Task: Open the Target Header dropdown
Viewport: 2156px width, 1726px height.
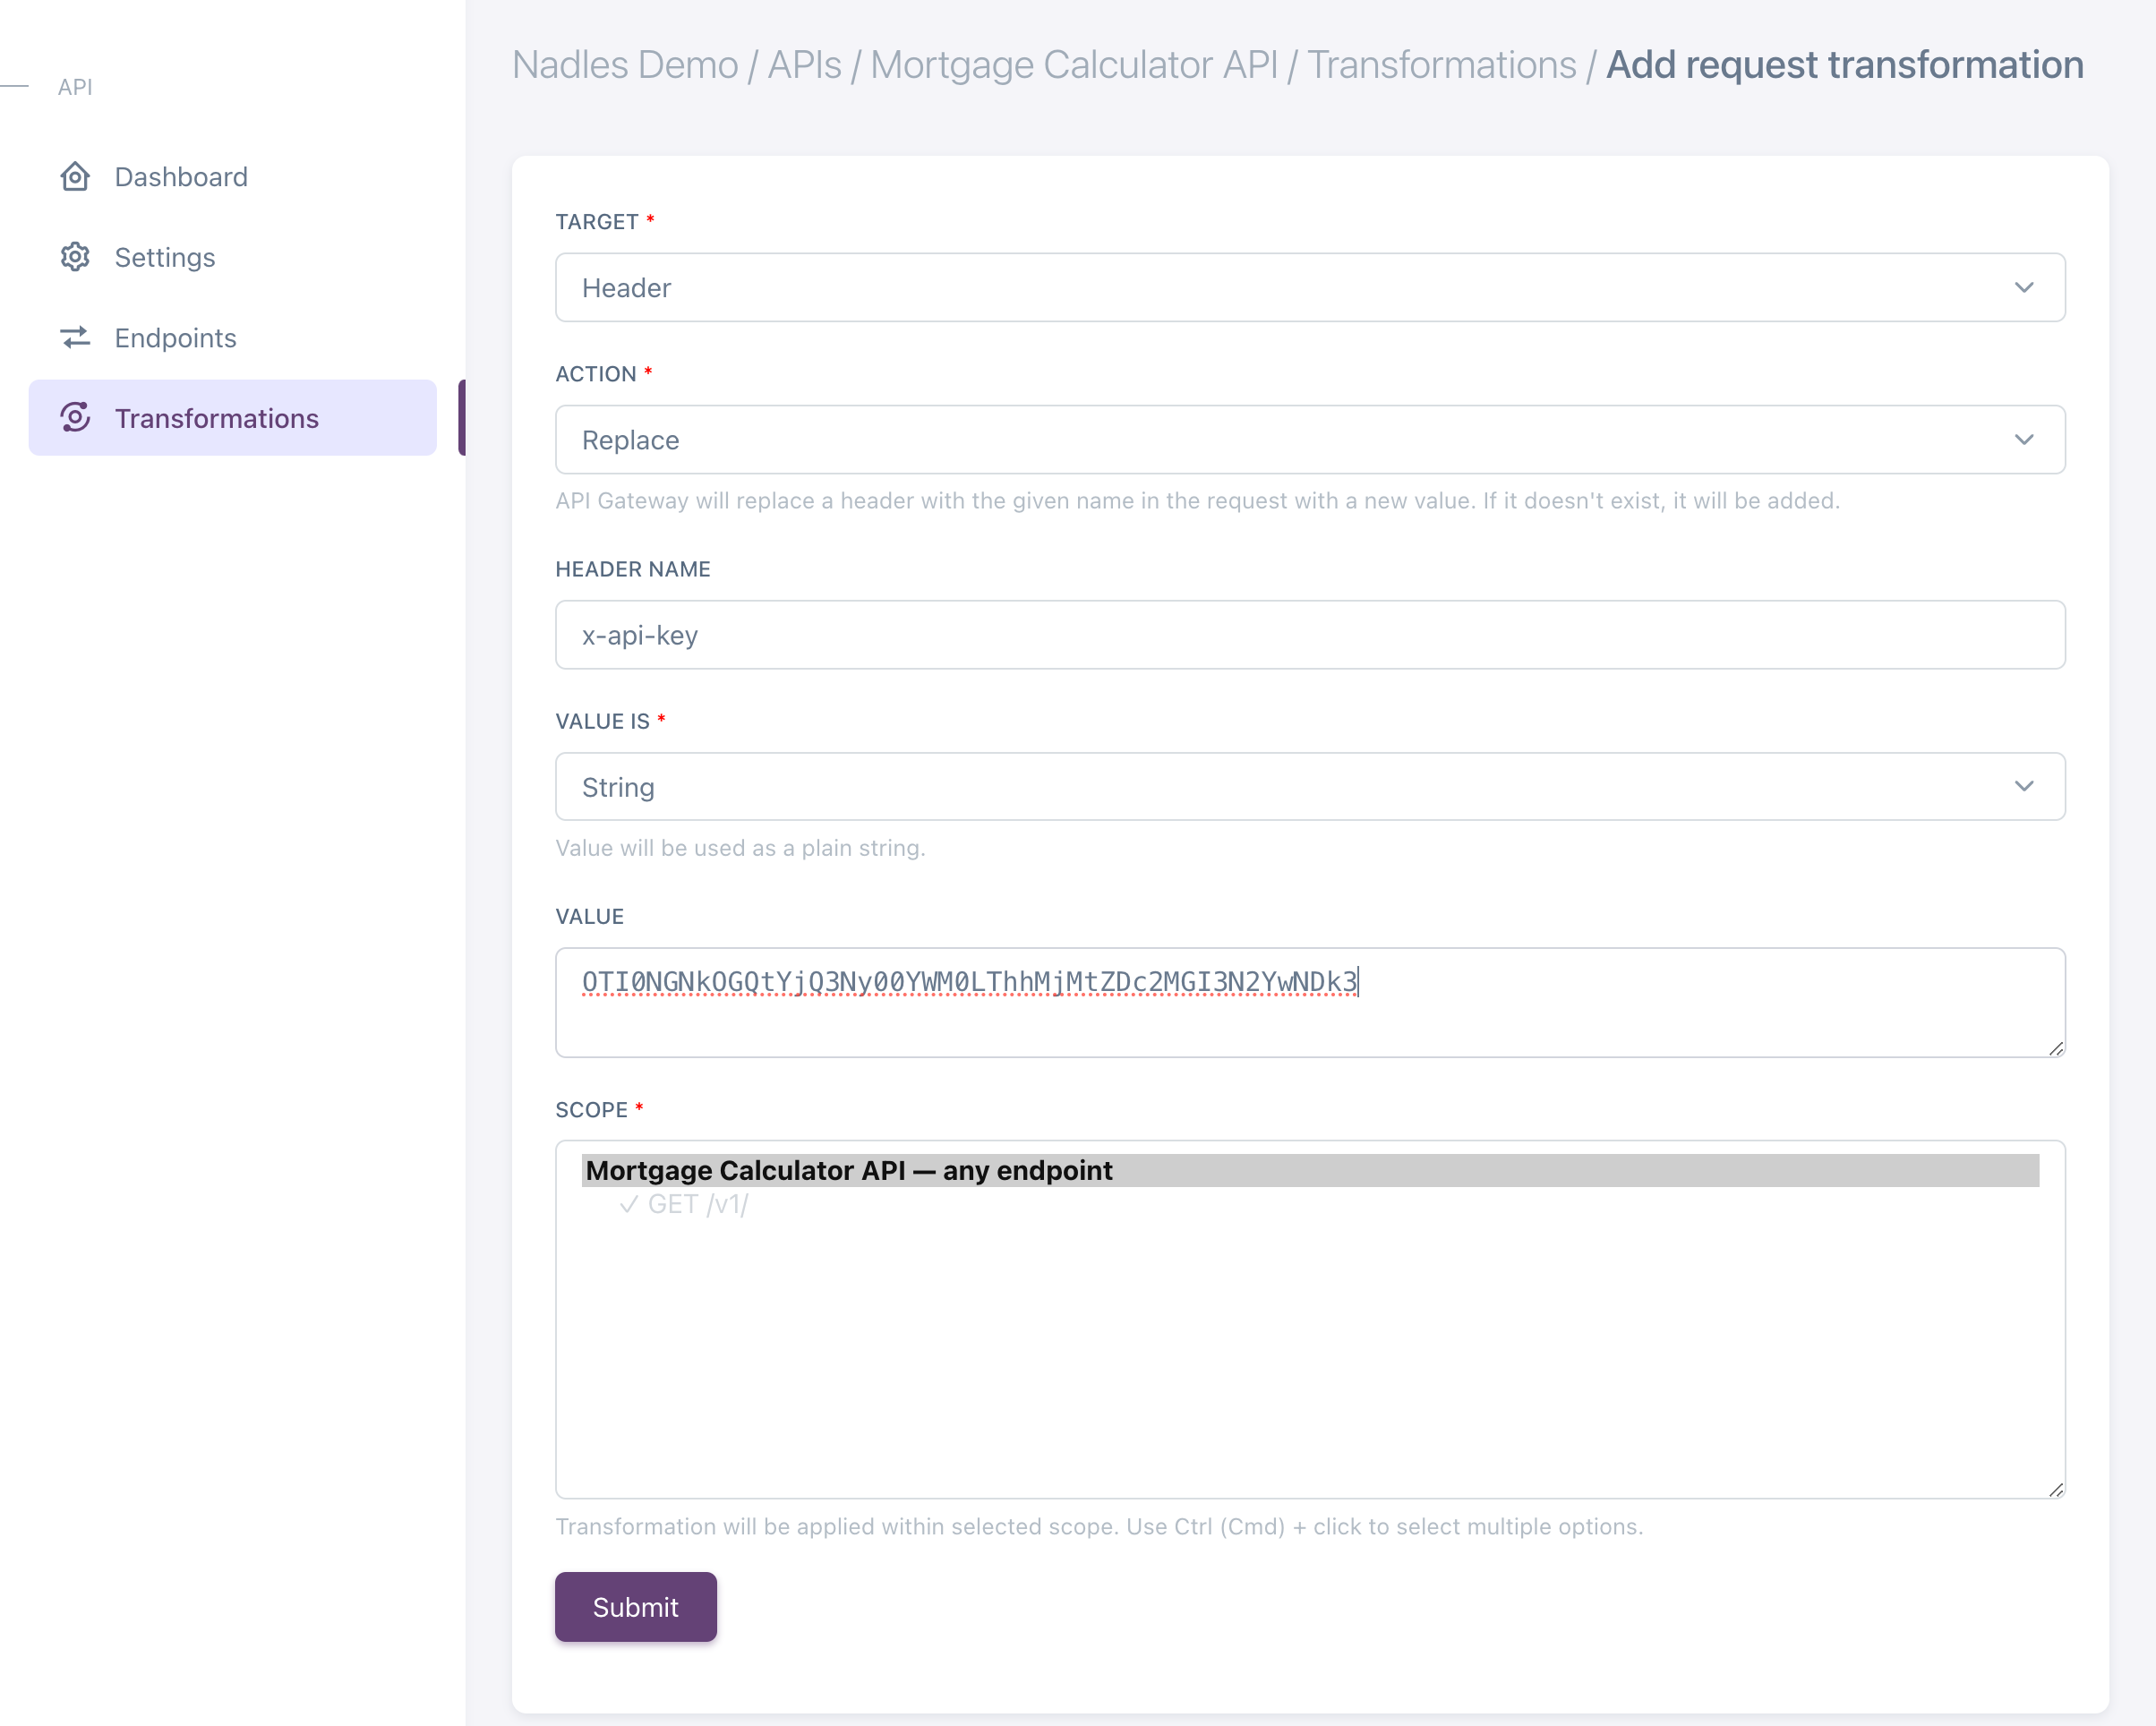Action: coord(1309,288)
